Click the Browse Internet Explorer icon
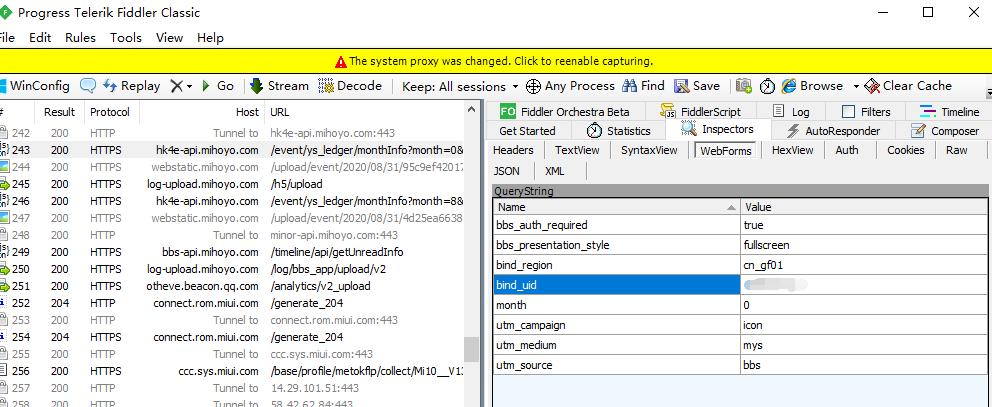The image size is (992, 407). pyautogui.click(x=789, y=86)
